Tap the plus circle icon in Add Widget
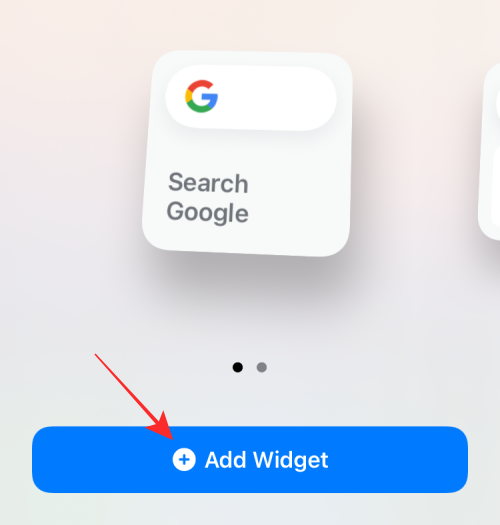This screenshot has height=525, width=500. tap(184, 459)
